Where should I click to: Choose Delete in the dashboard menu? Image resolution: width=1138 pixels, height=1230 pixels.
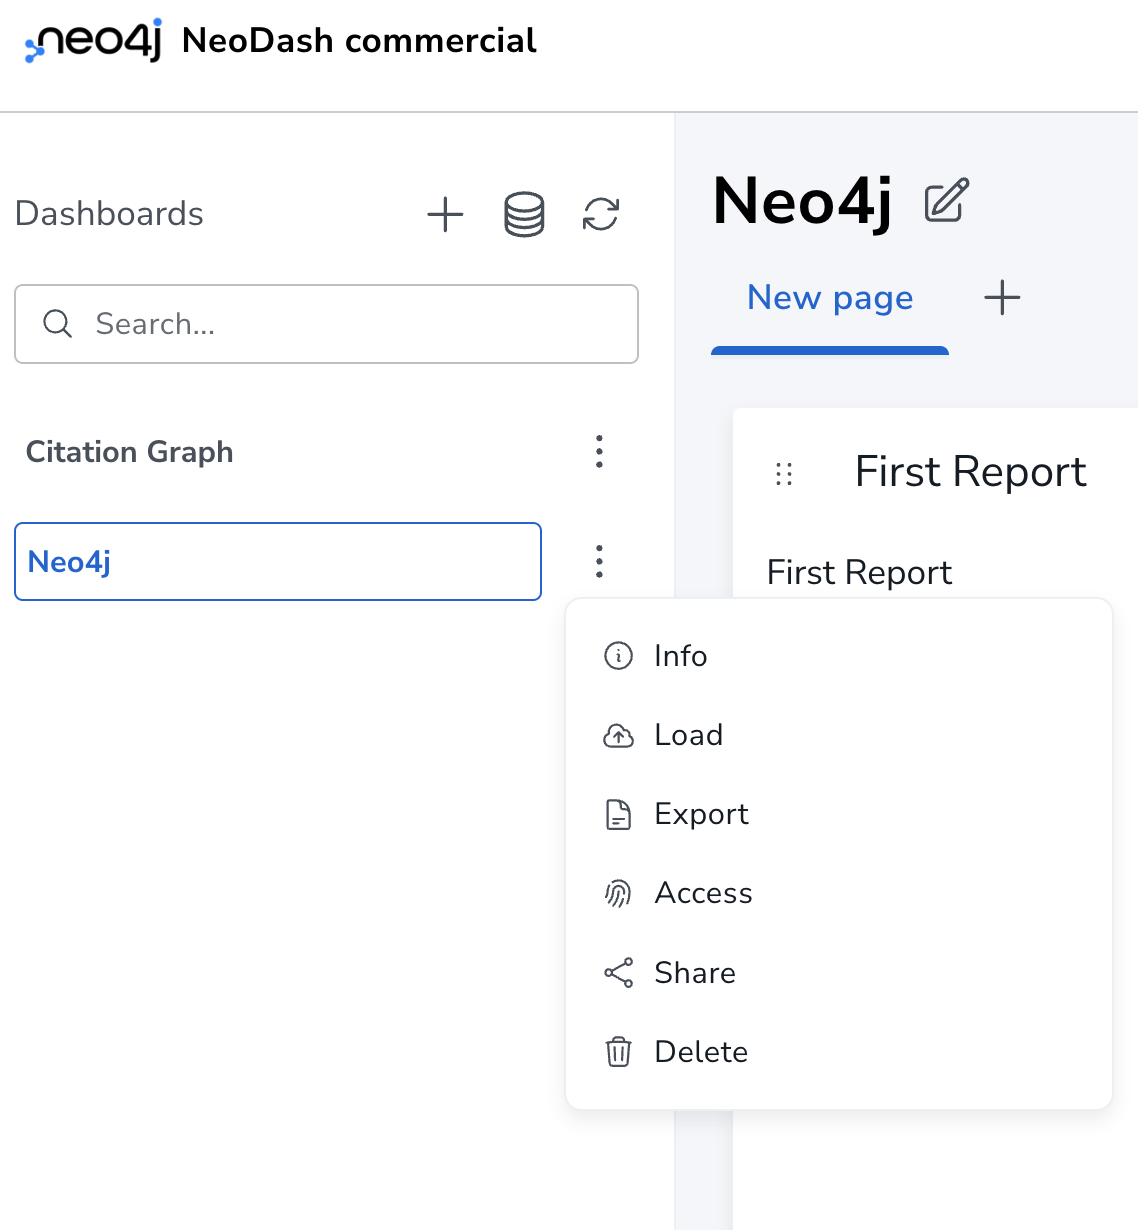[839, 1052]
